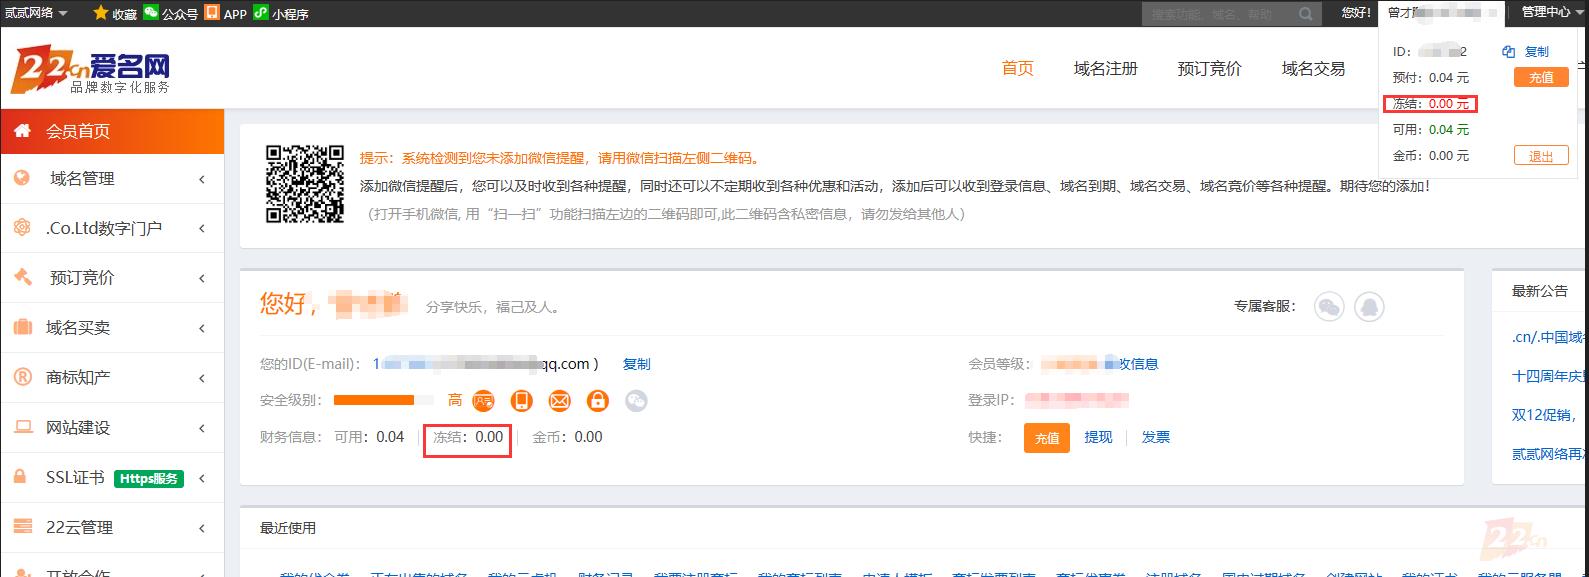Viewport: 1589px width, 577px height.
Task: Open the 域名注册 navigation tab
Action: coord(1106,68)
